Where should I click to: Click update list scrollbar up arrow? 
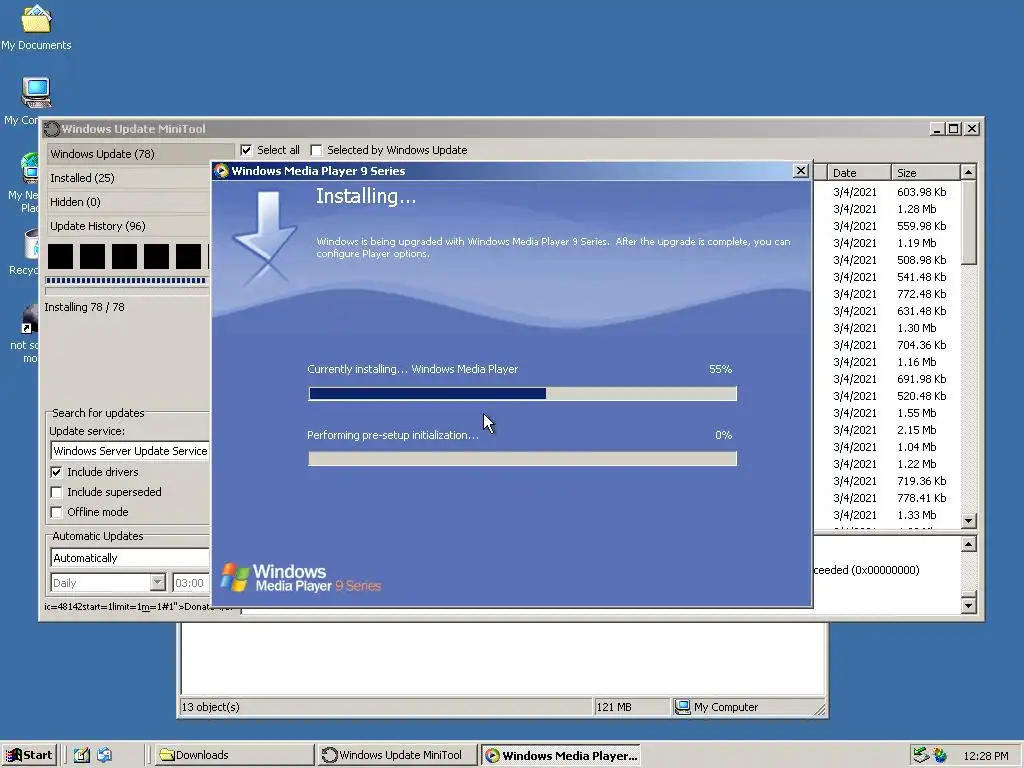click(x=968, y=172)
